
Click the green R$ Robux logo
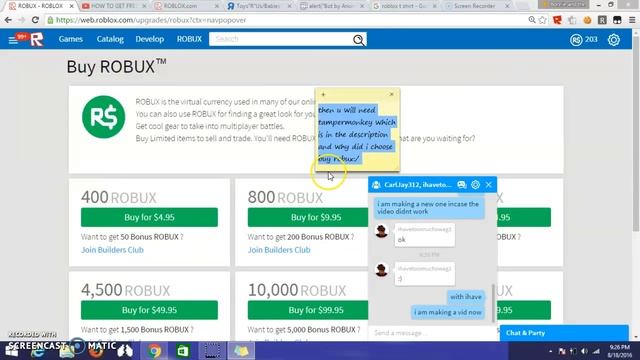pos(104,117)
